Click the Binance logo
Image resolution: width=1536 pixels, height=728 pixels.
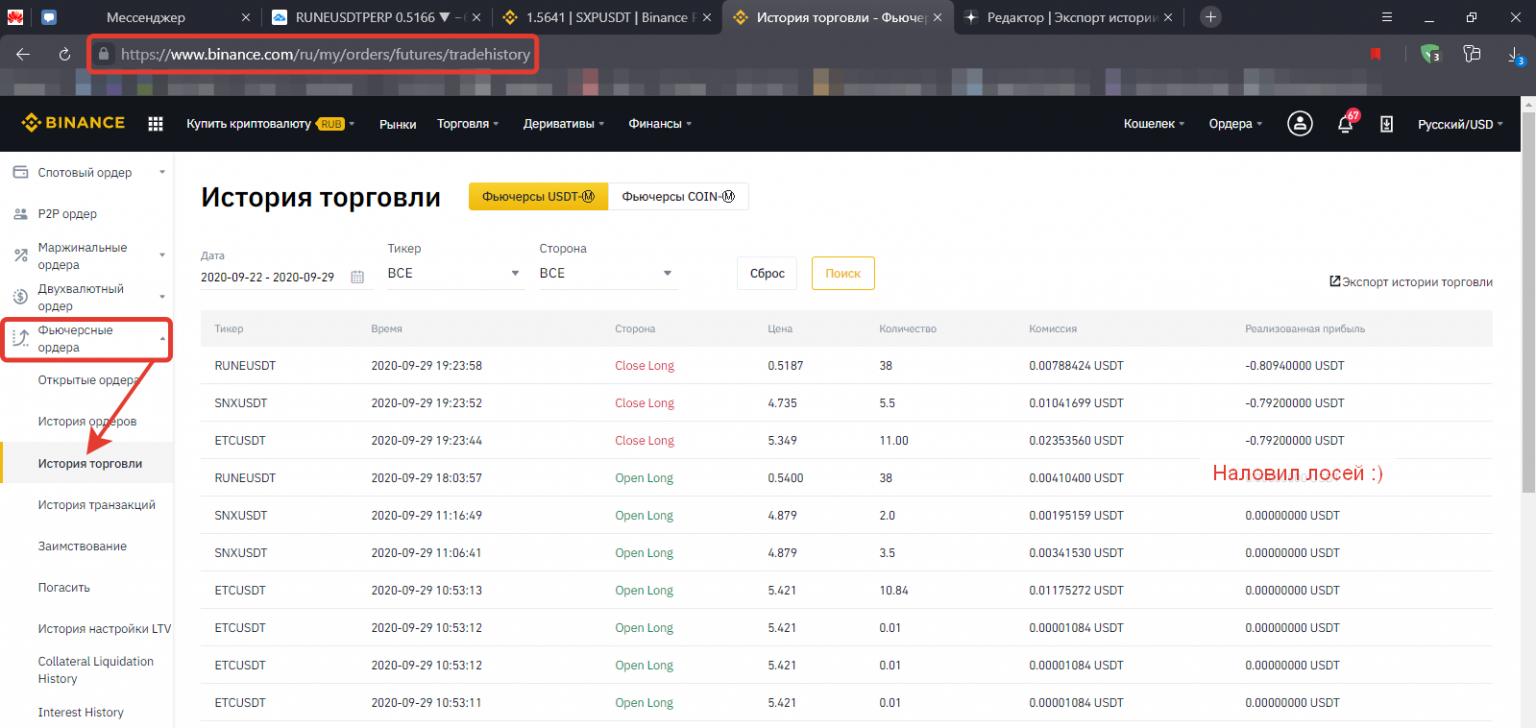(x=73, y=123)
